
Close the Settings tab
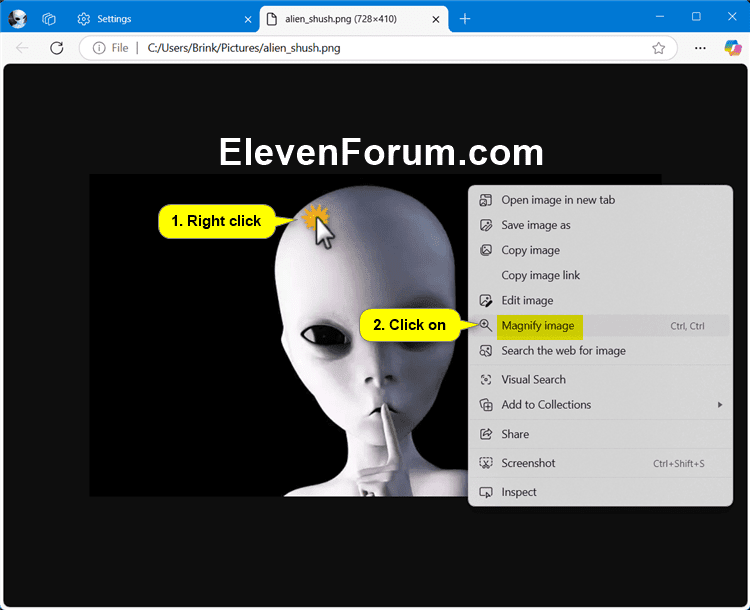248,19
